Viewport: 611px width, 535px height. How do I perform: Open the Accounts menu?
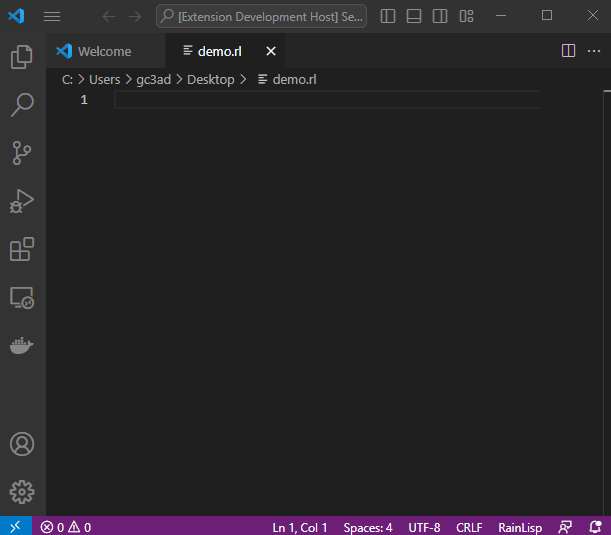point(22,444)
